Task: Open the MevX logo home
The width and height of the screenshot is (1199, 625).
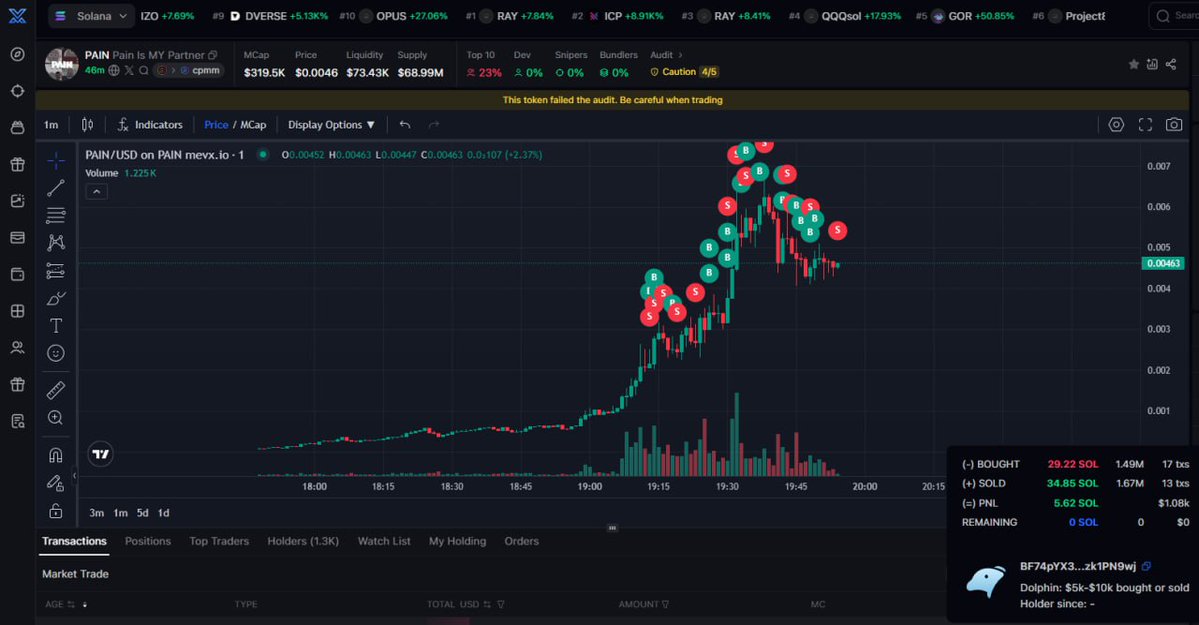Action: [x=17, y=15]
